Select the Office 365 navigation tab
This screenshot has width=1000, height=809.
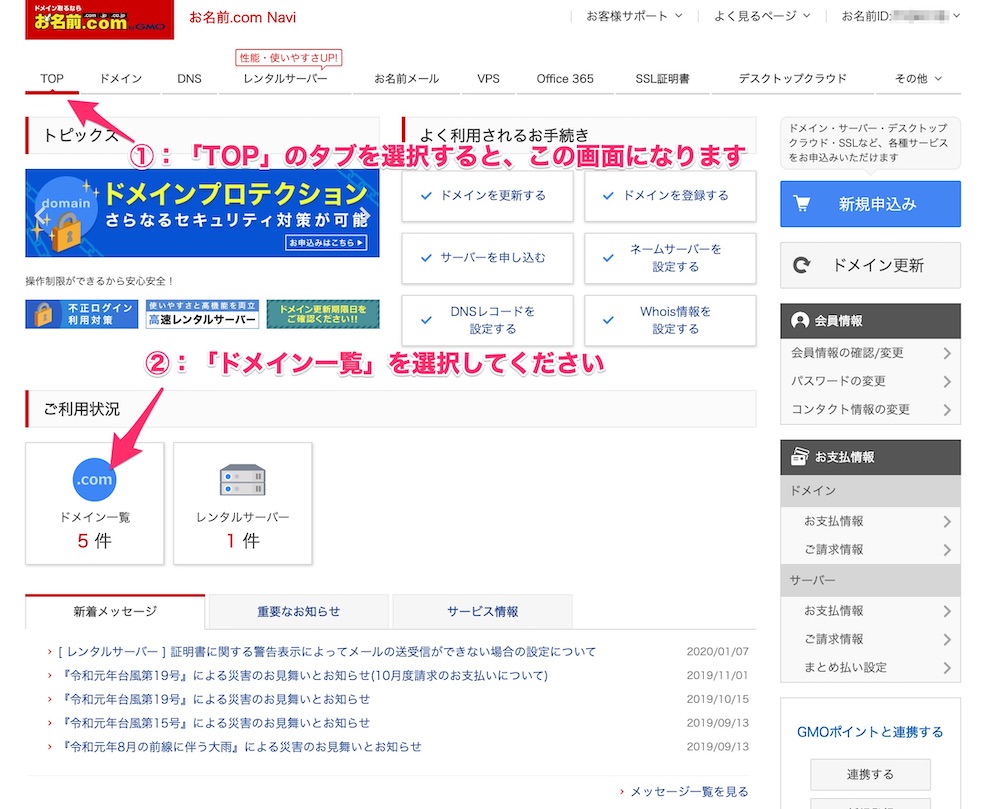565,78
